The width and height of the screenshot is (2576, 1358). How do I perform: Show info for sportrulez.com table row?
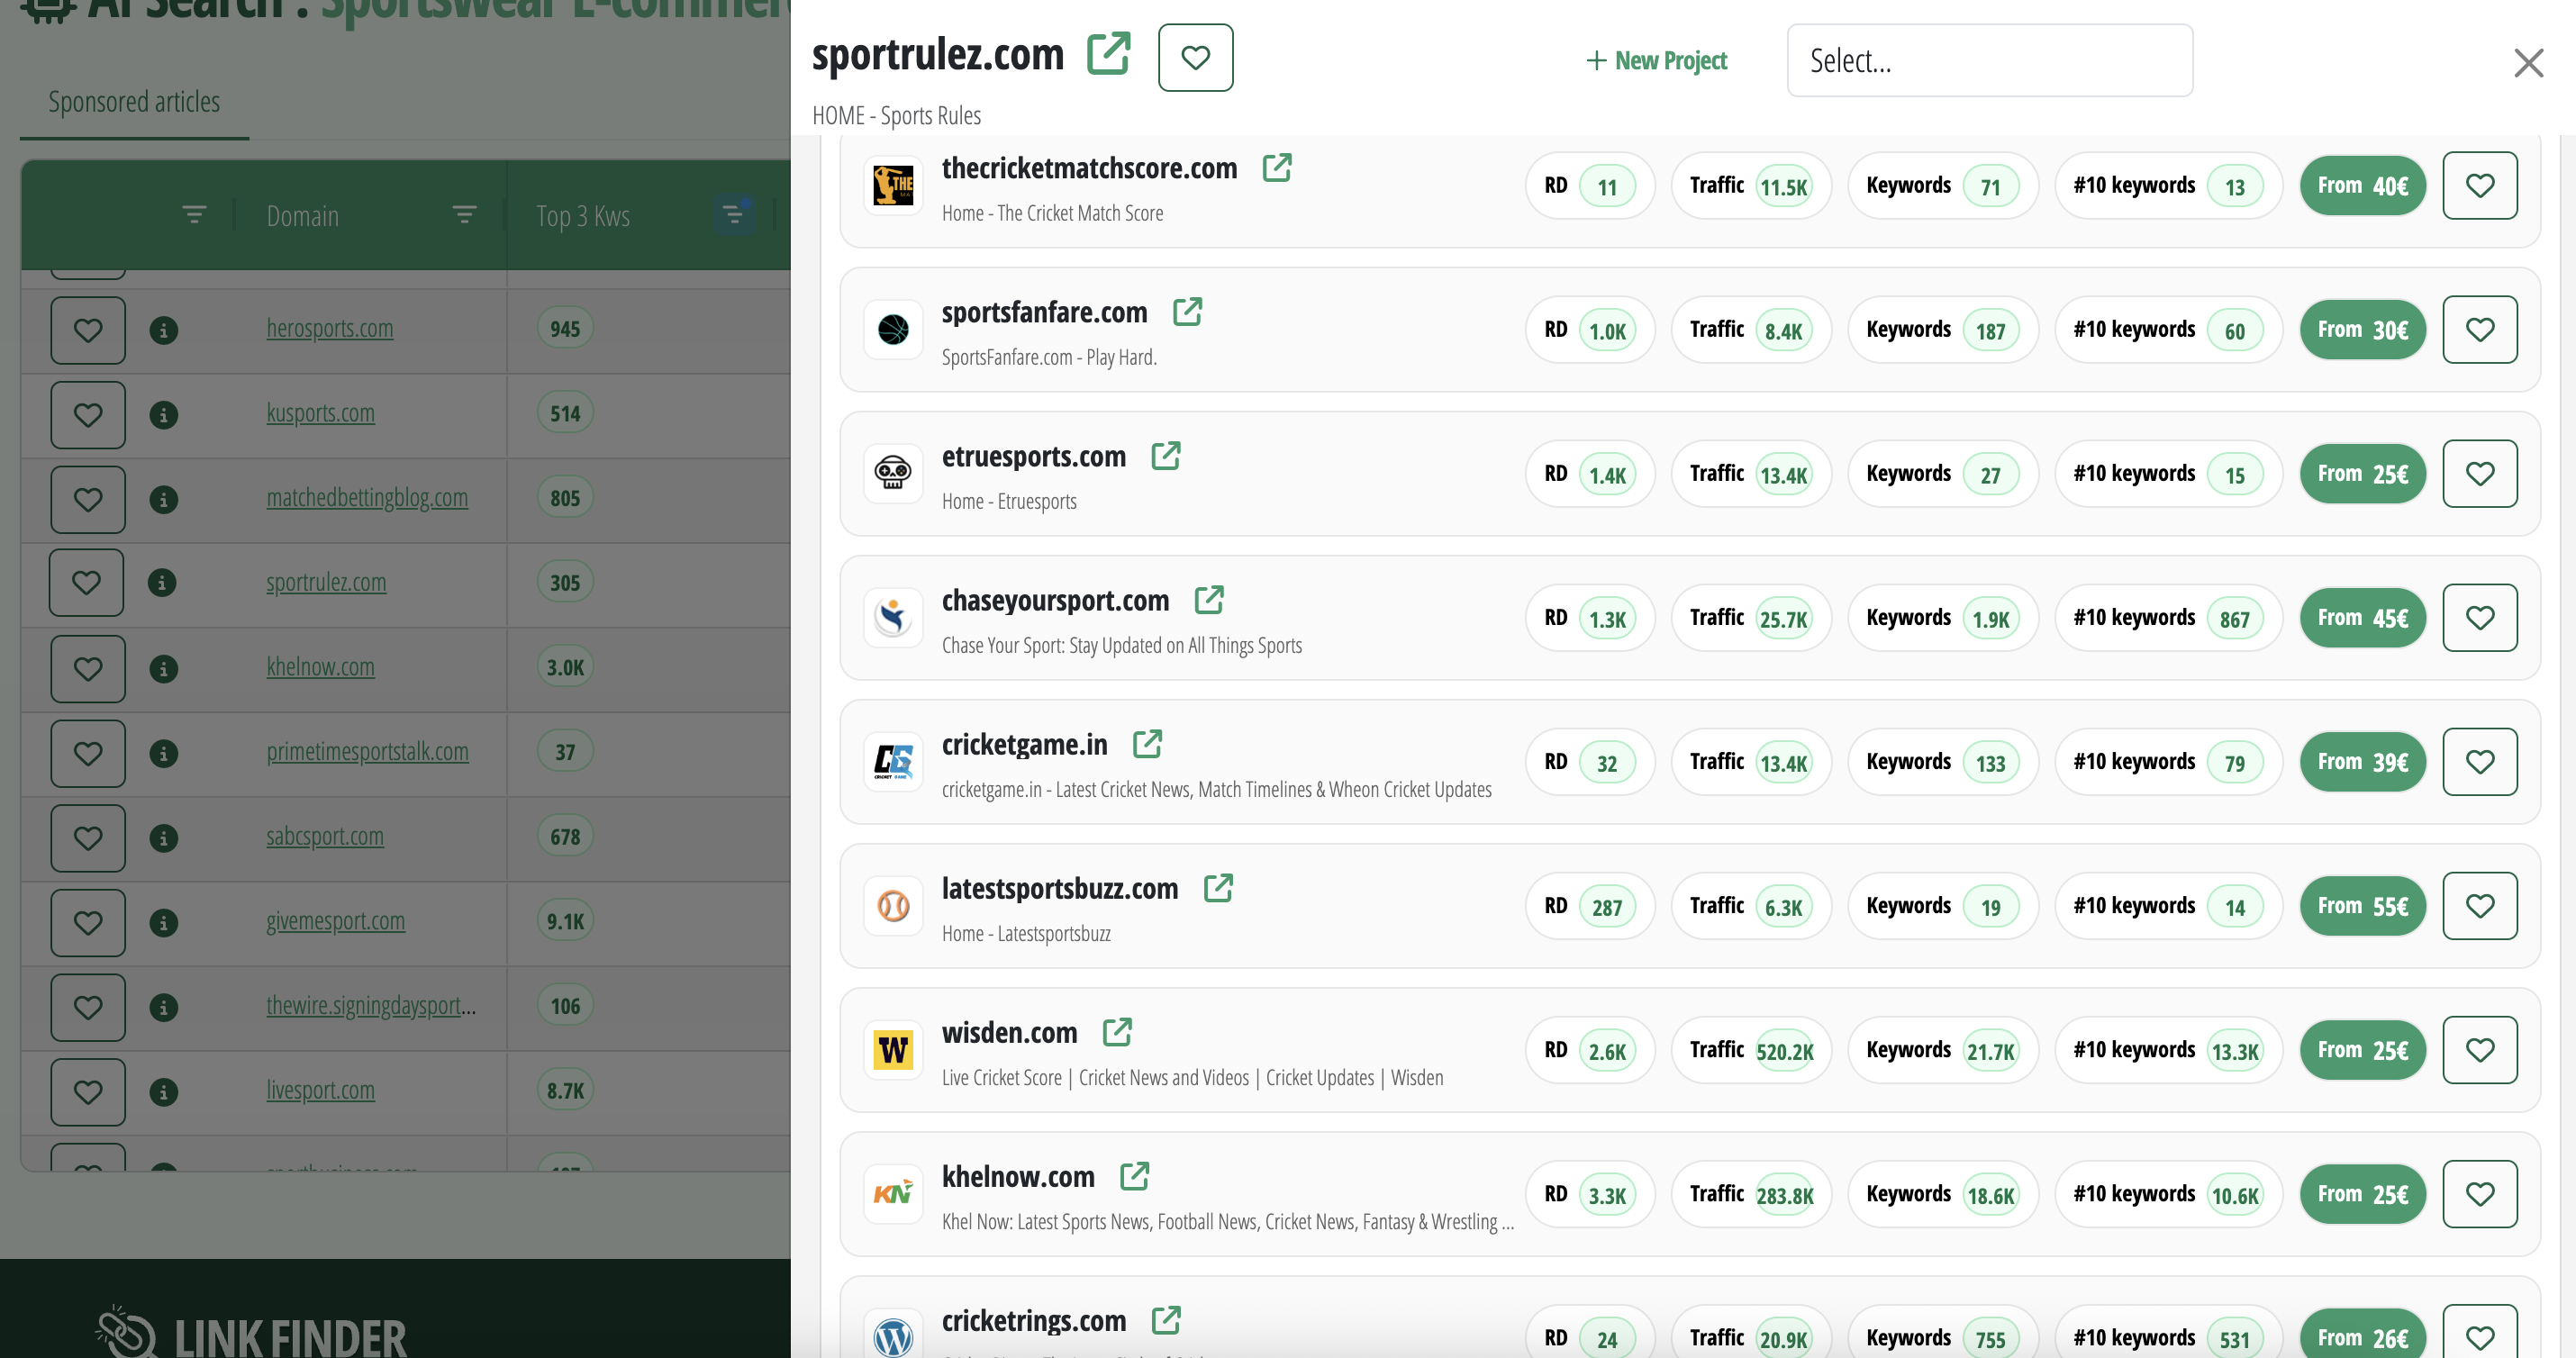click(x=162, y=583)
